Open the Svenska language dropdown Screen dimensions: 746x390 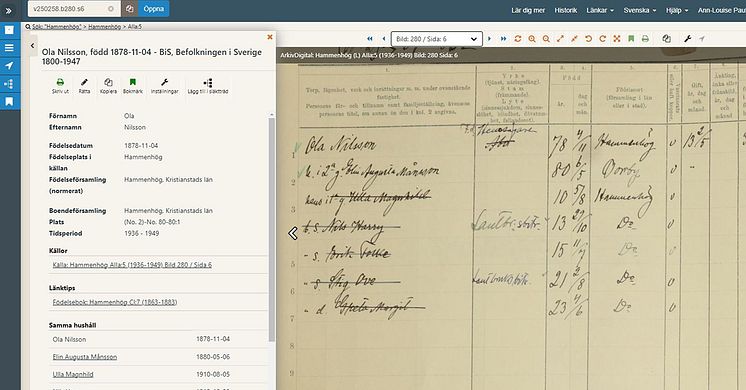point(639,10)
